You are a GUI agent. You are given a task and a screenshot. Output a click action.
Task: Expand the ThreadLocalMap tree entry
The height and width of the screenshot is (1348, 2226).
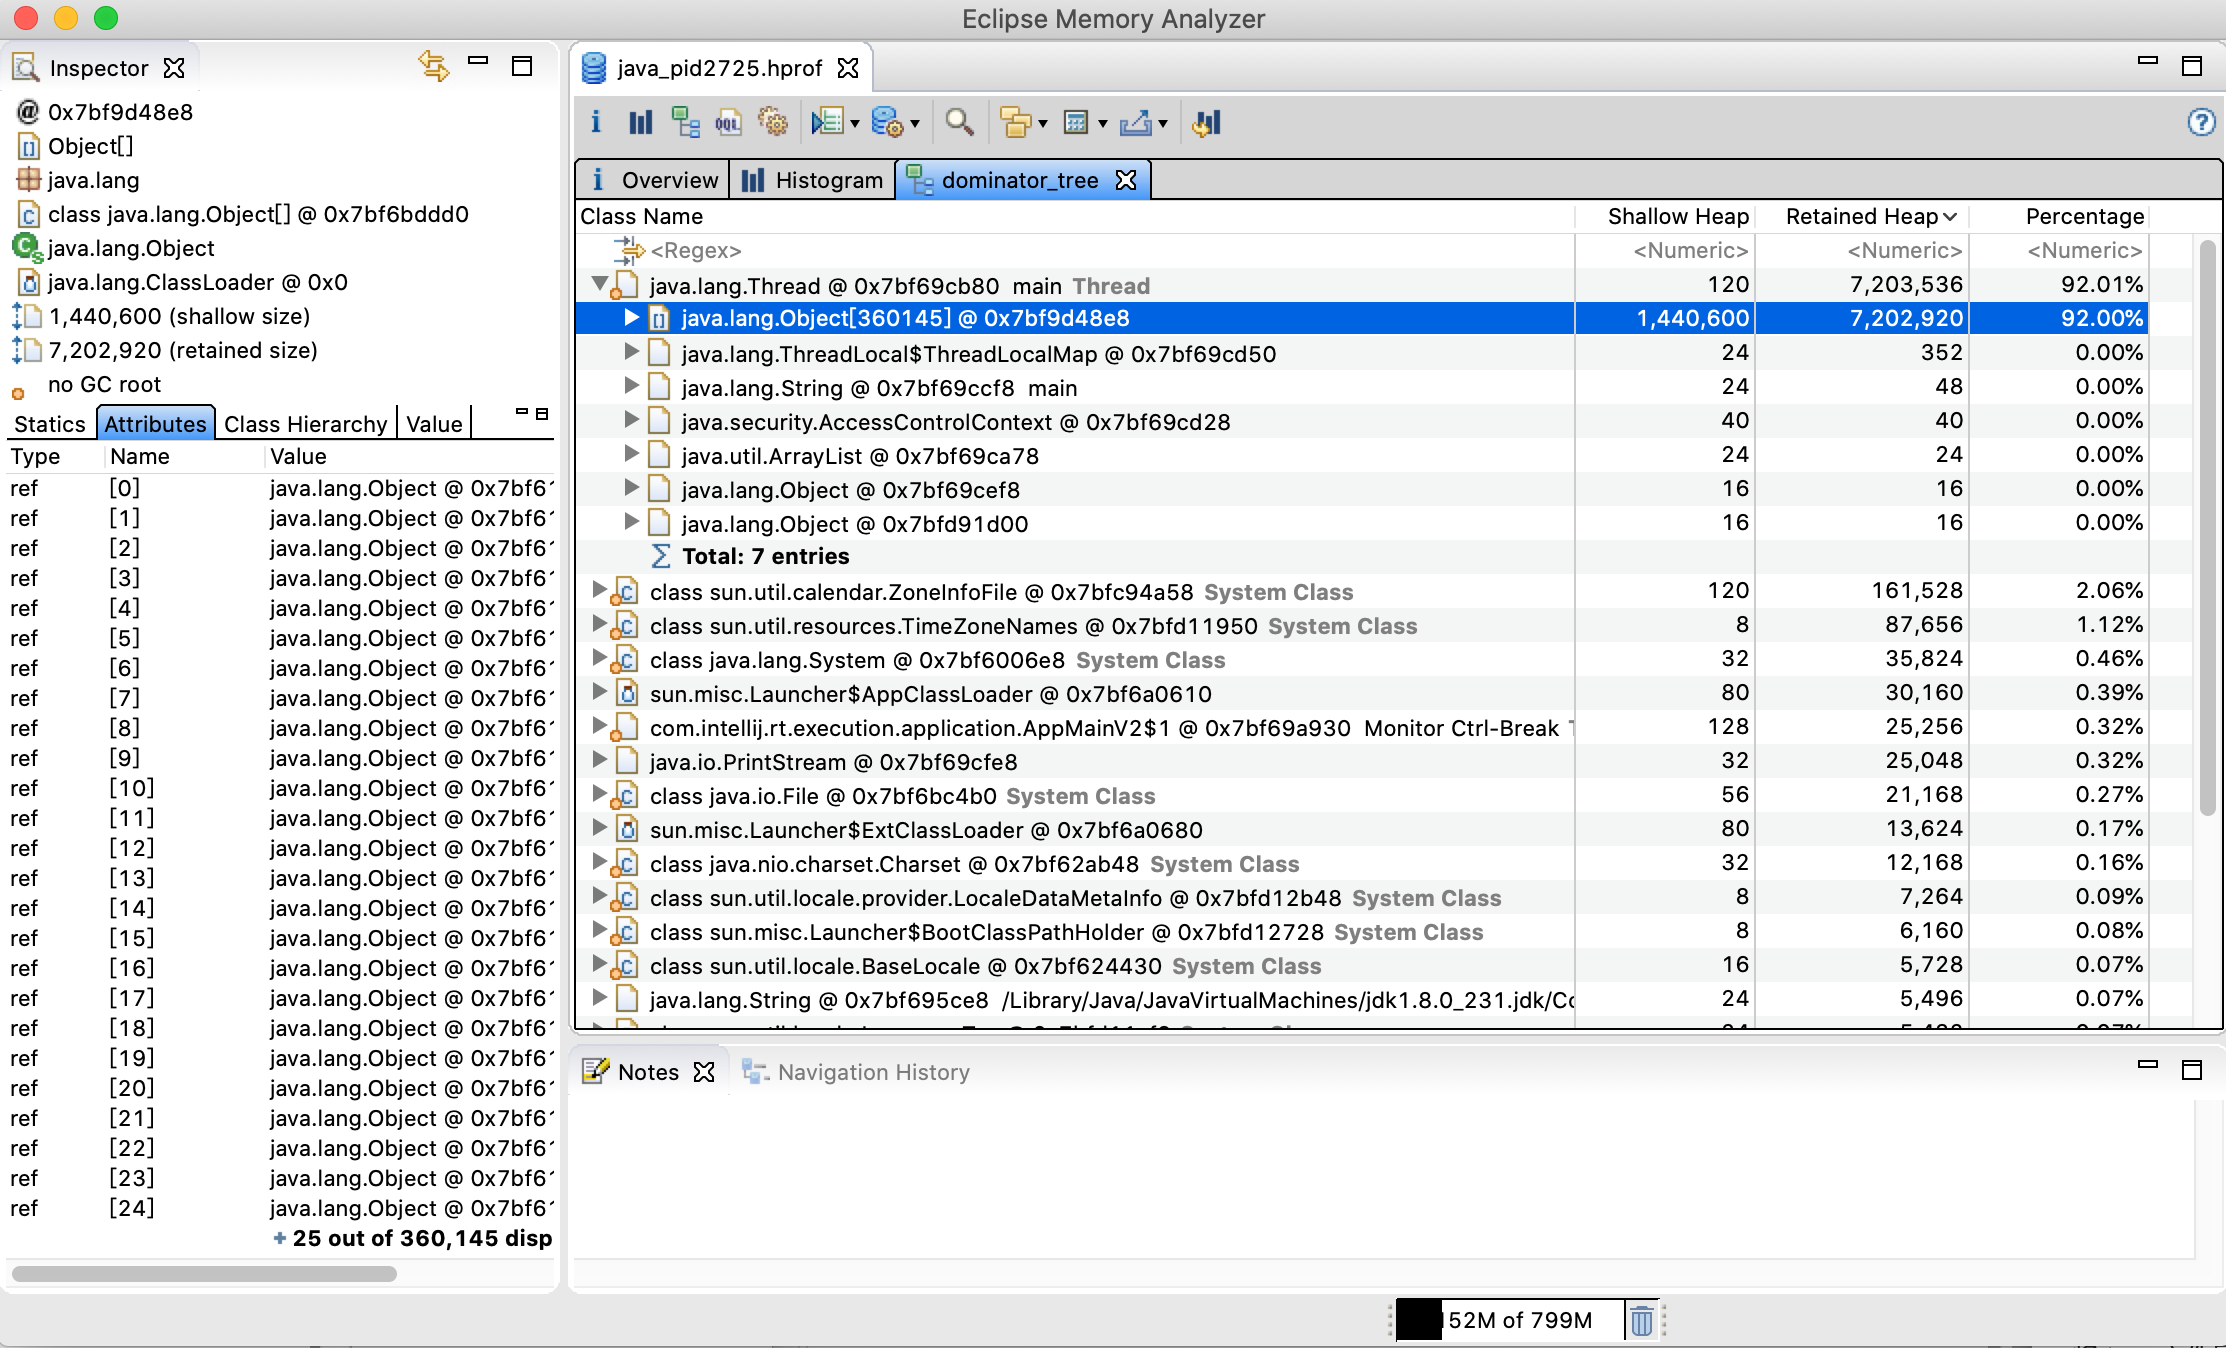click(x=631, y=352)
